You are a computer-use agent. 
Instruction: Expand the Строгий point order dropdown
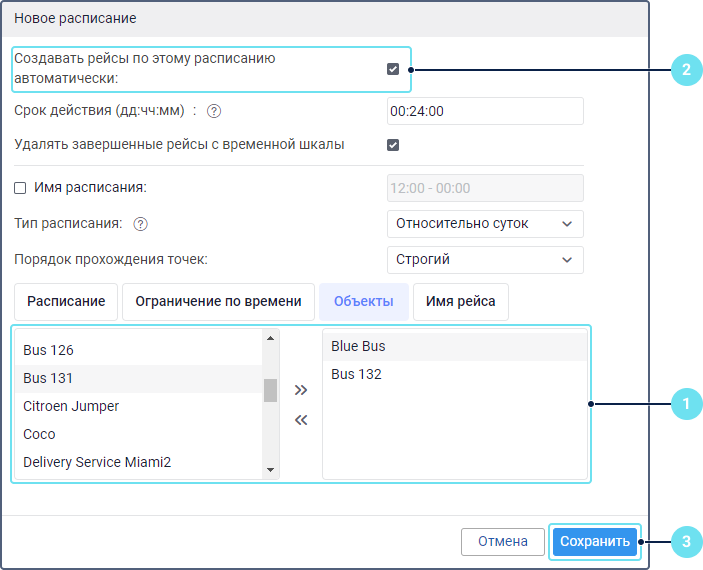[485, 259]
